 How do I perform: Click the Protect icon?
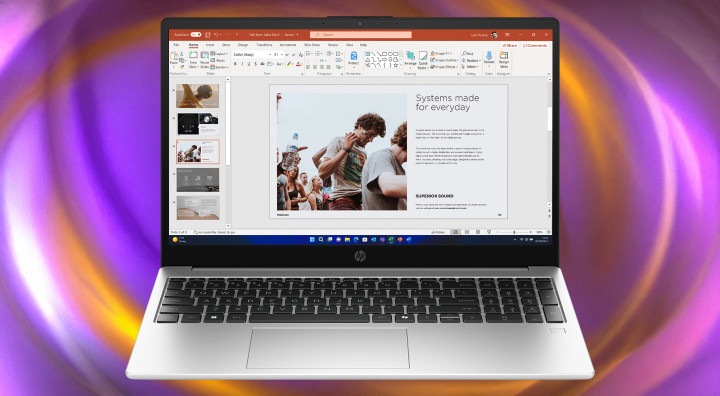point(354,56)
